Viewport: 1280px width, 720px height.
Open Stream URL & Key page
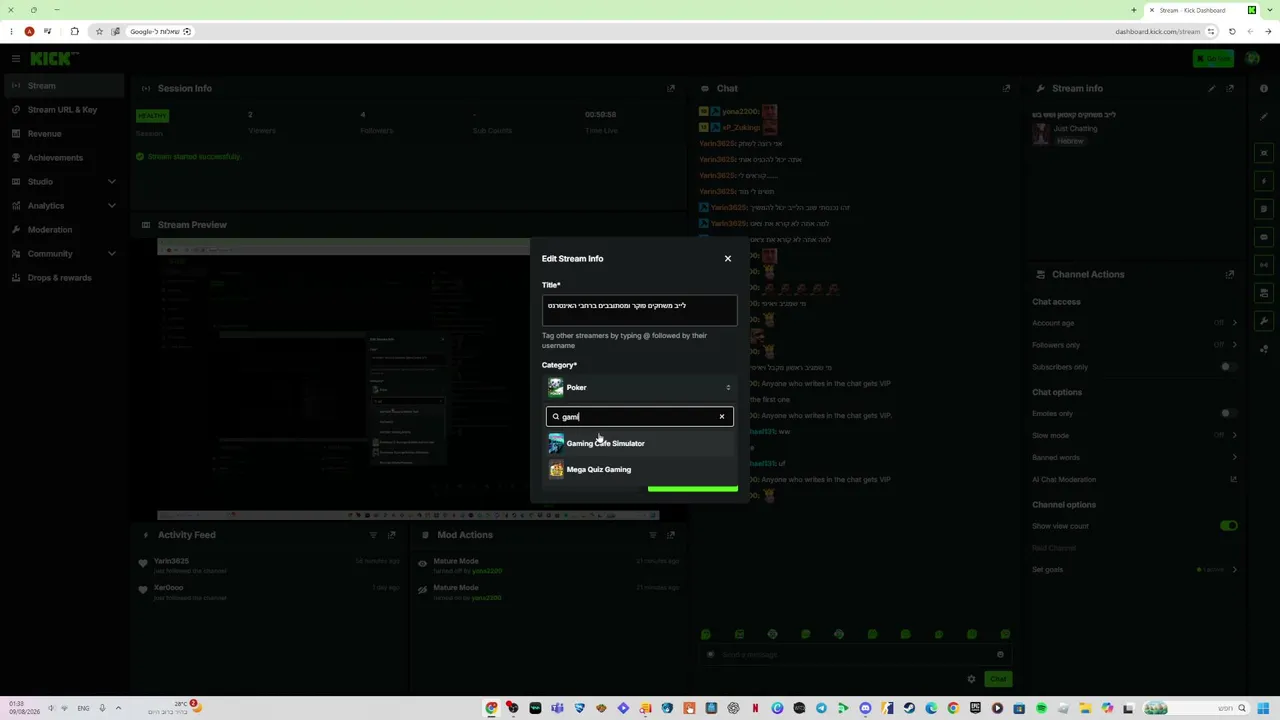[64, 110]
